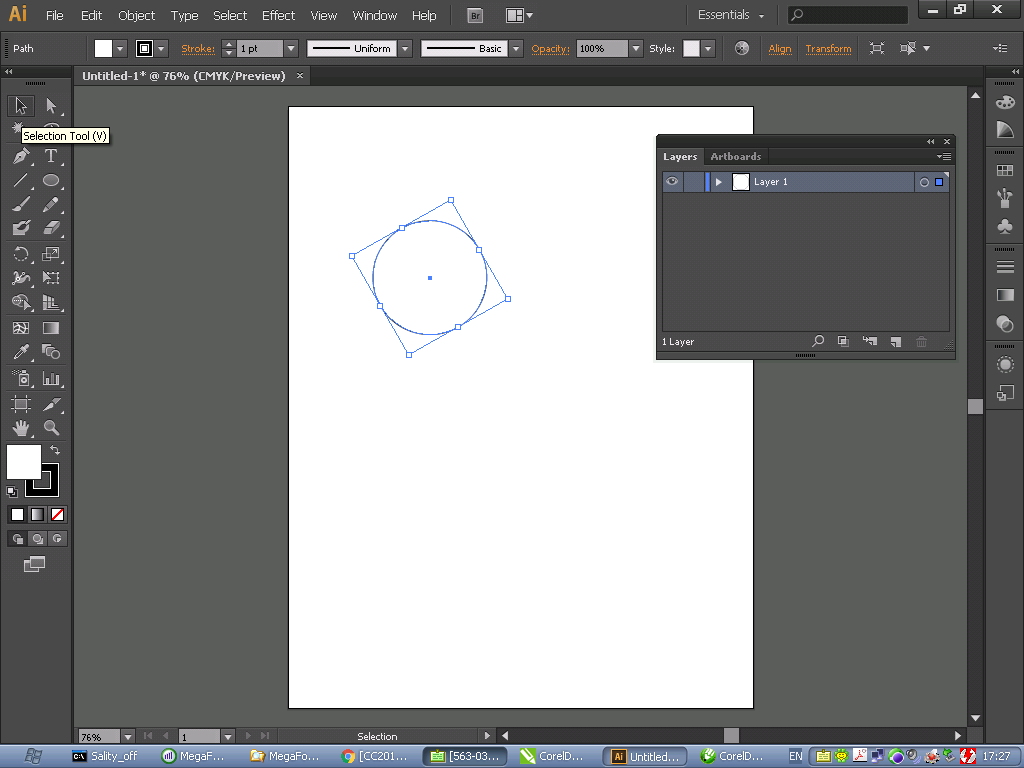Select the Paintbrush tool
The height and width of the screenshot is (768, 1024).
tap(21, 204)
